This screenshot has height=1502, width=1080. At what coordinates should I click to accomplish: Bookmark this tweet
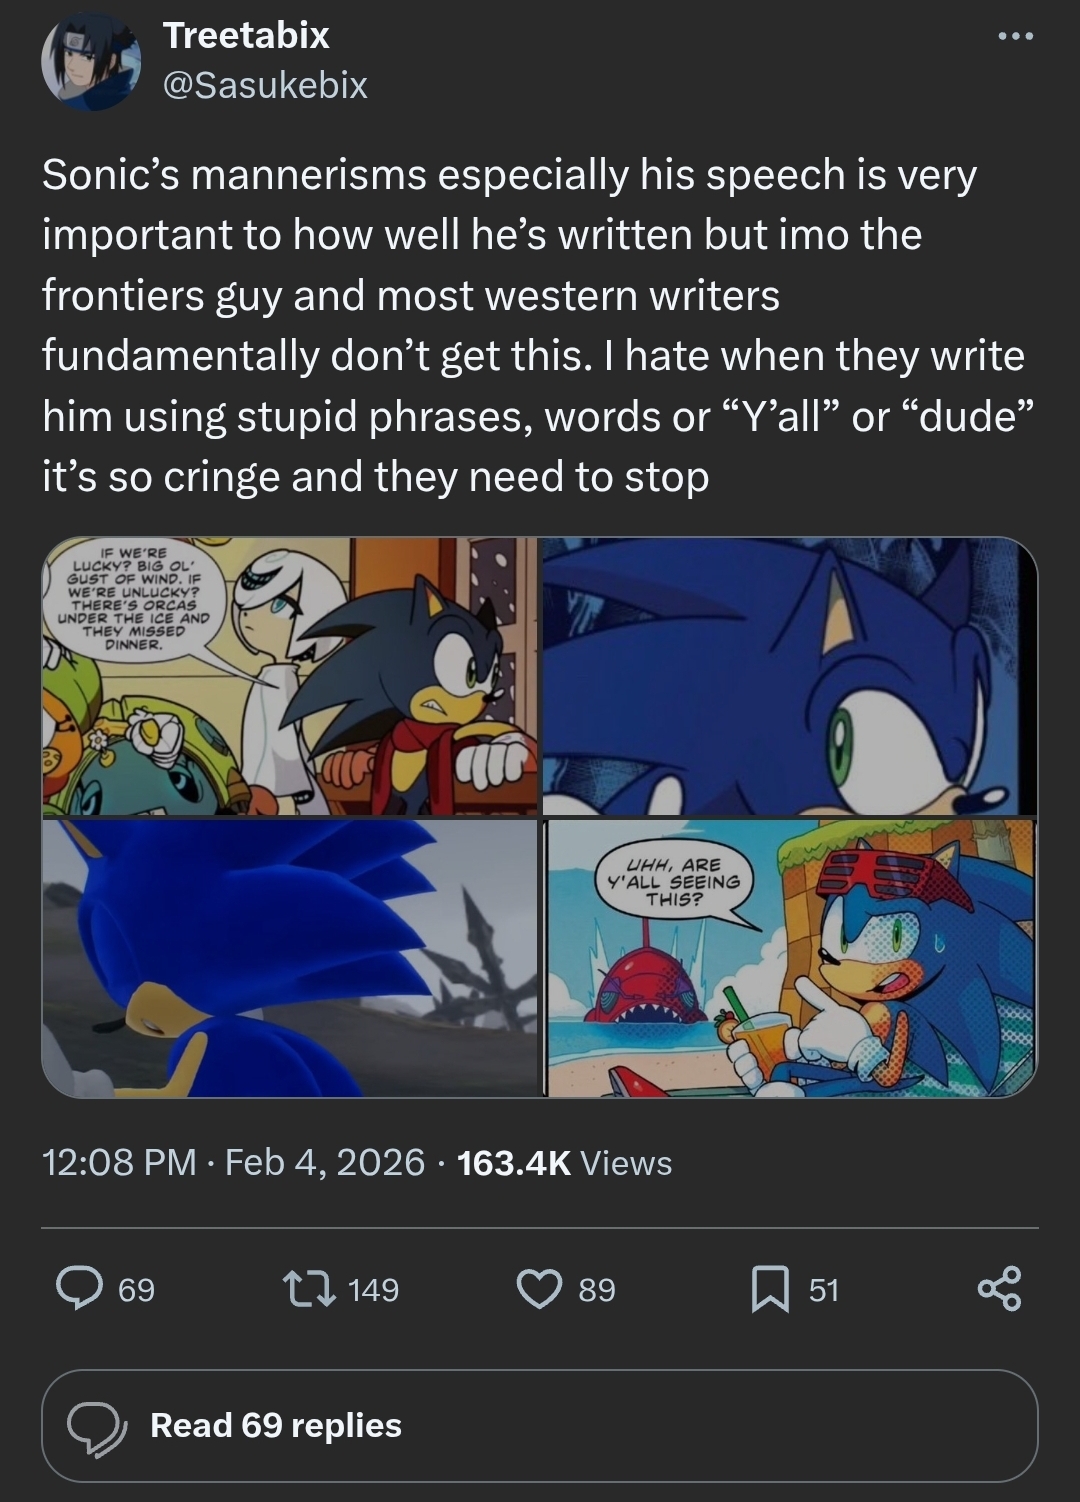[770, 1288]
